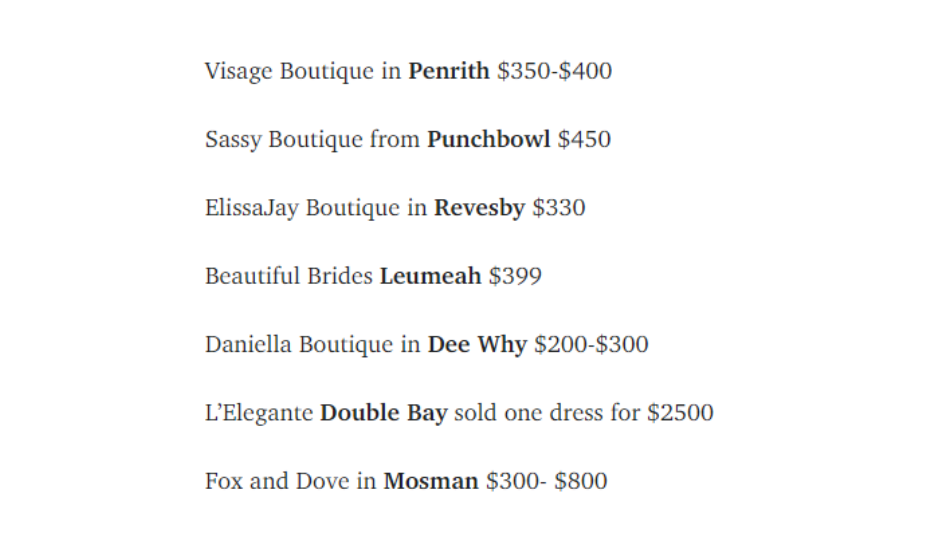The image size is (929, 542).
Task: Click the $2500 price
Action: 680,412
